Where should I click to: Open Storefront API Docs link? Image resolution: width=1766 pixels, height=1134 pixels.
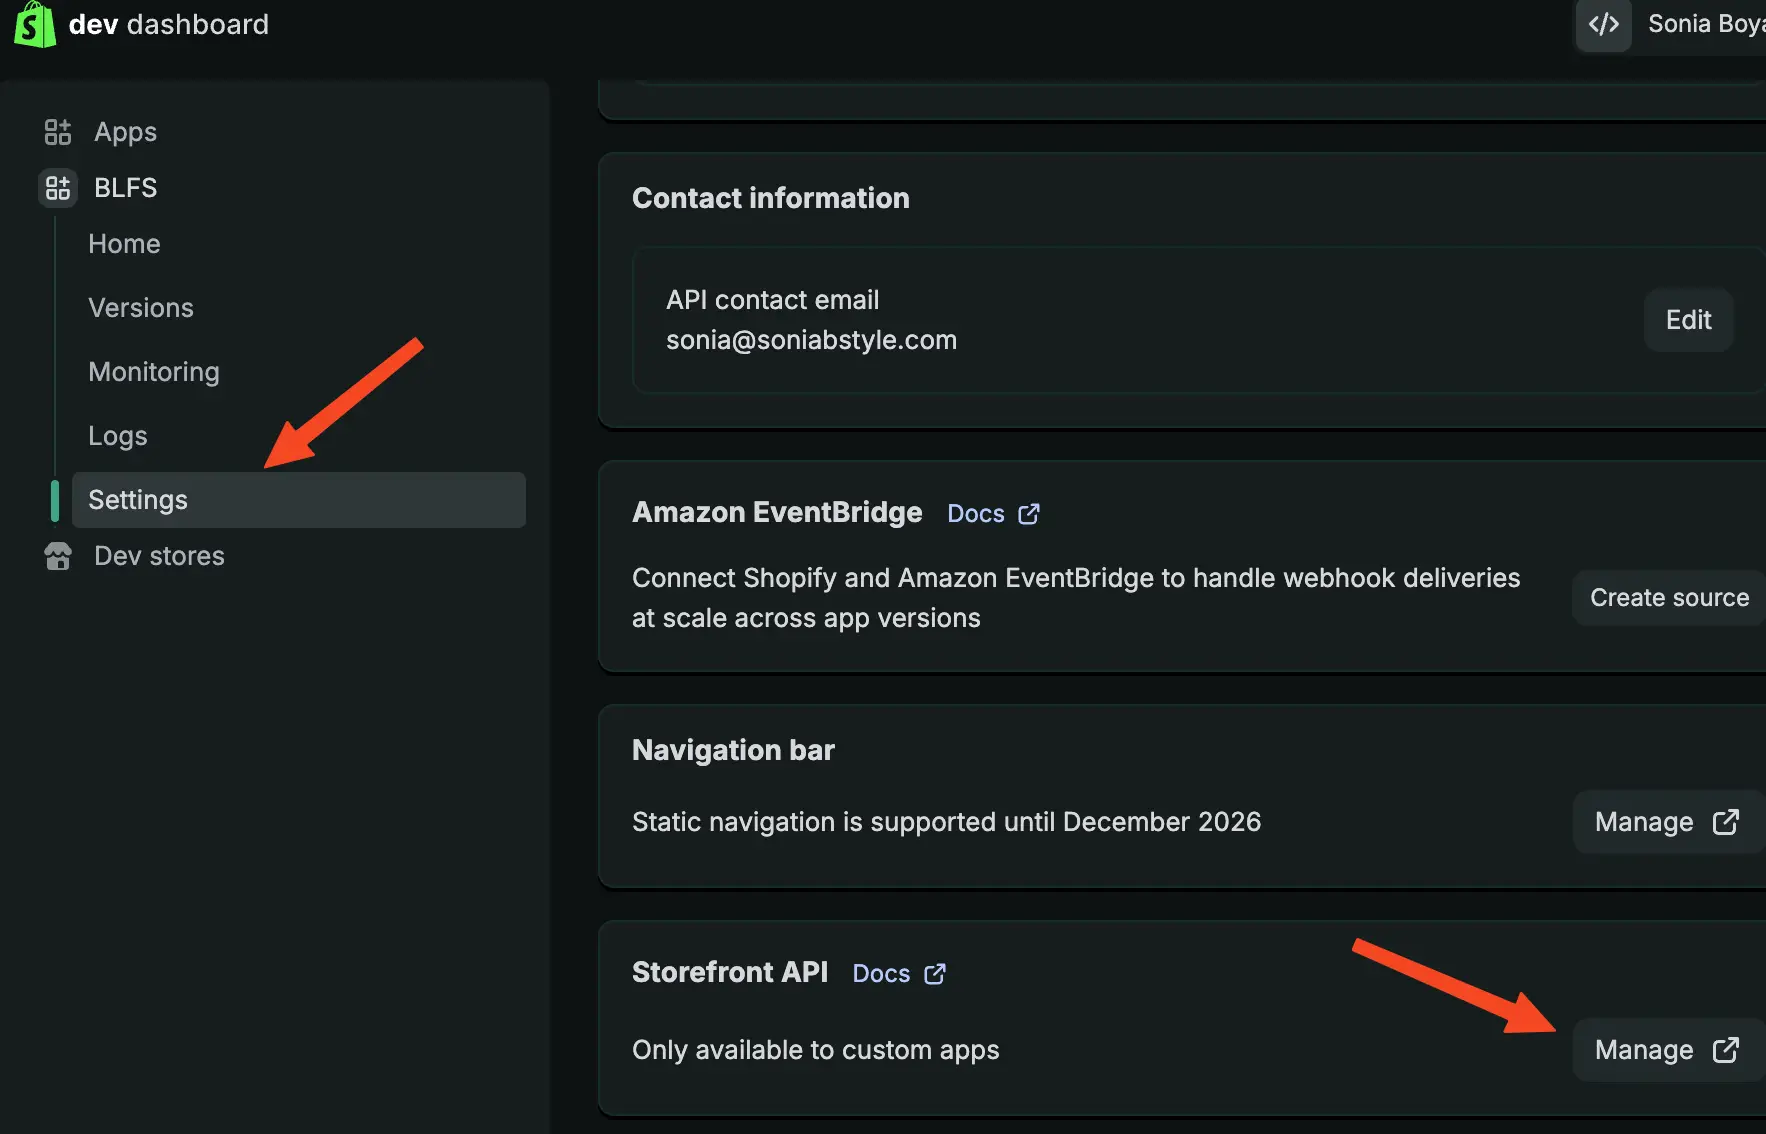pos(881,974)
